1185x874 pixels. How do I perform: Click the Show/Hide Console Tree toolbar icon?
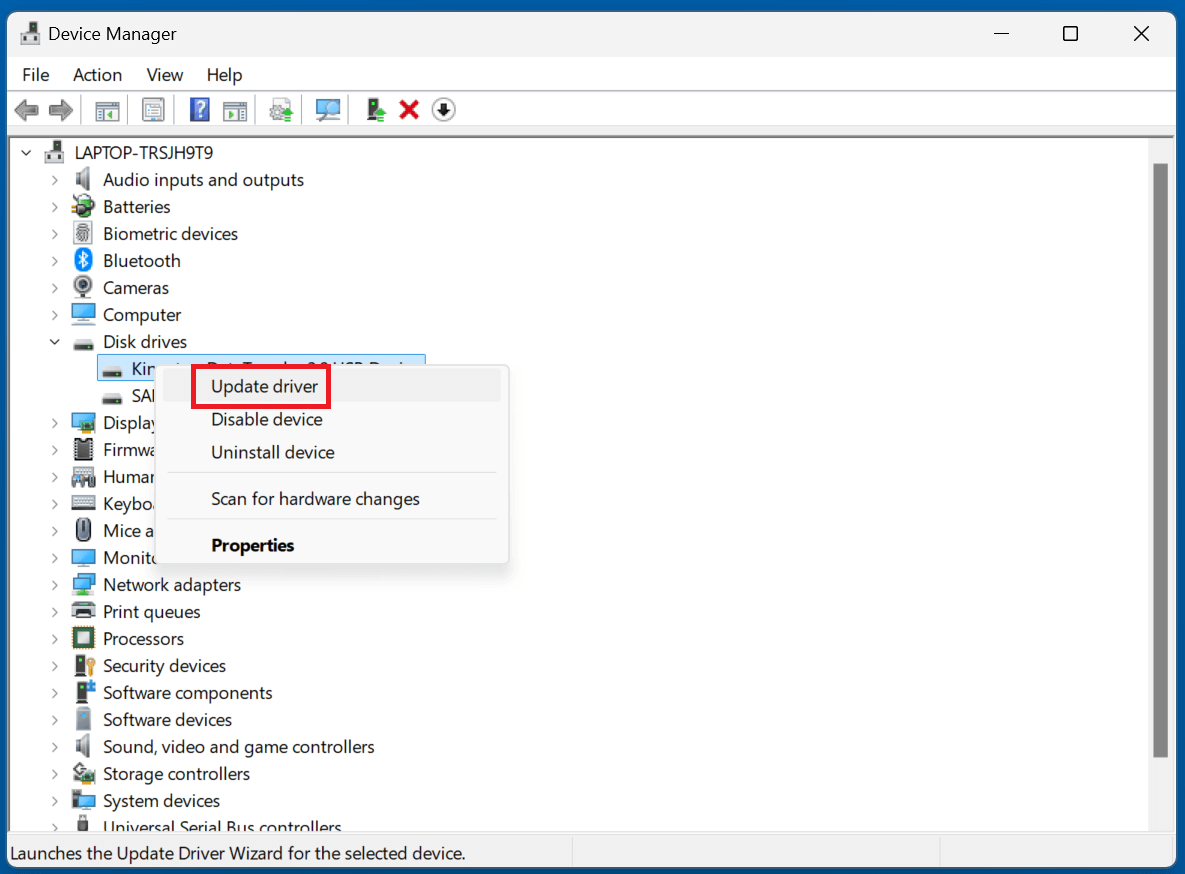(x=107, y=109)
